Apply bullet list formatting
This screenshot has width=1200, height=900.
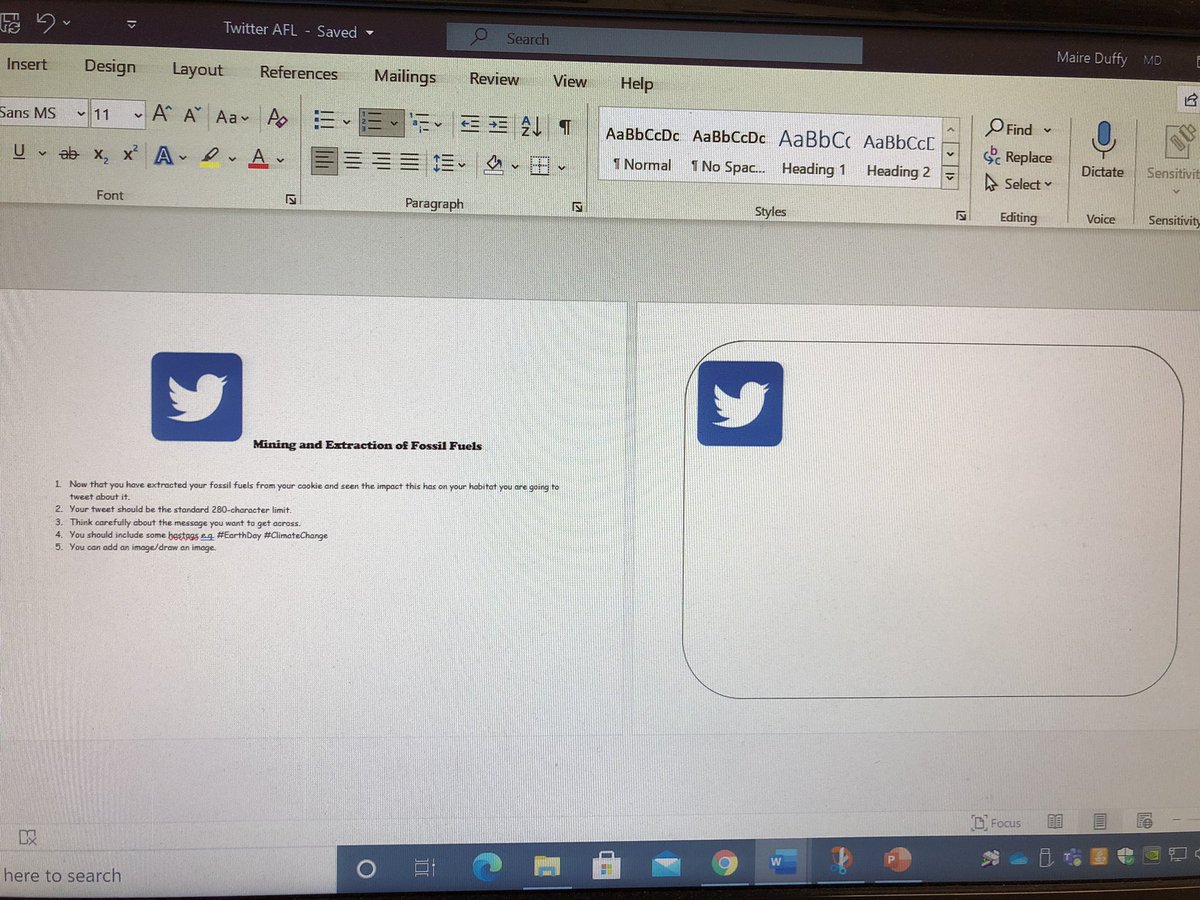click(x=324, y=120)
